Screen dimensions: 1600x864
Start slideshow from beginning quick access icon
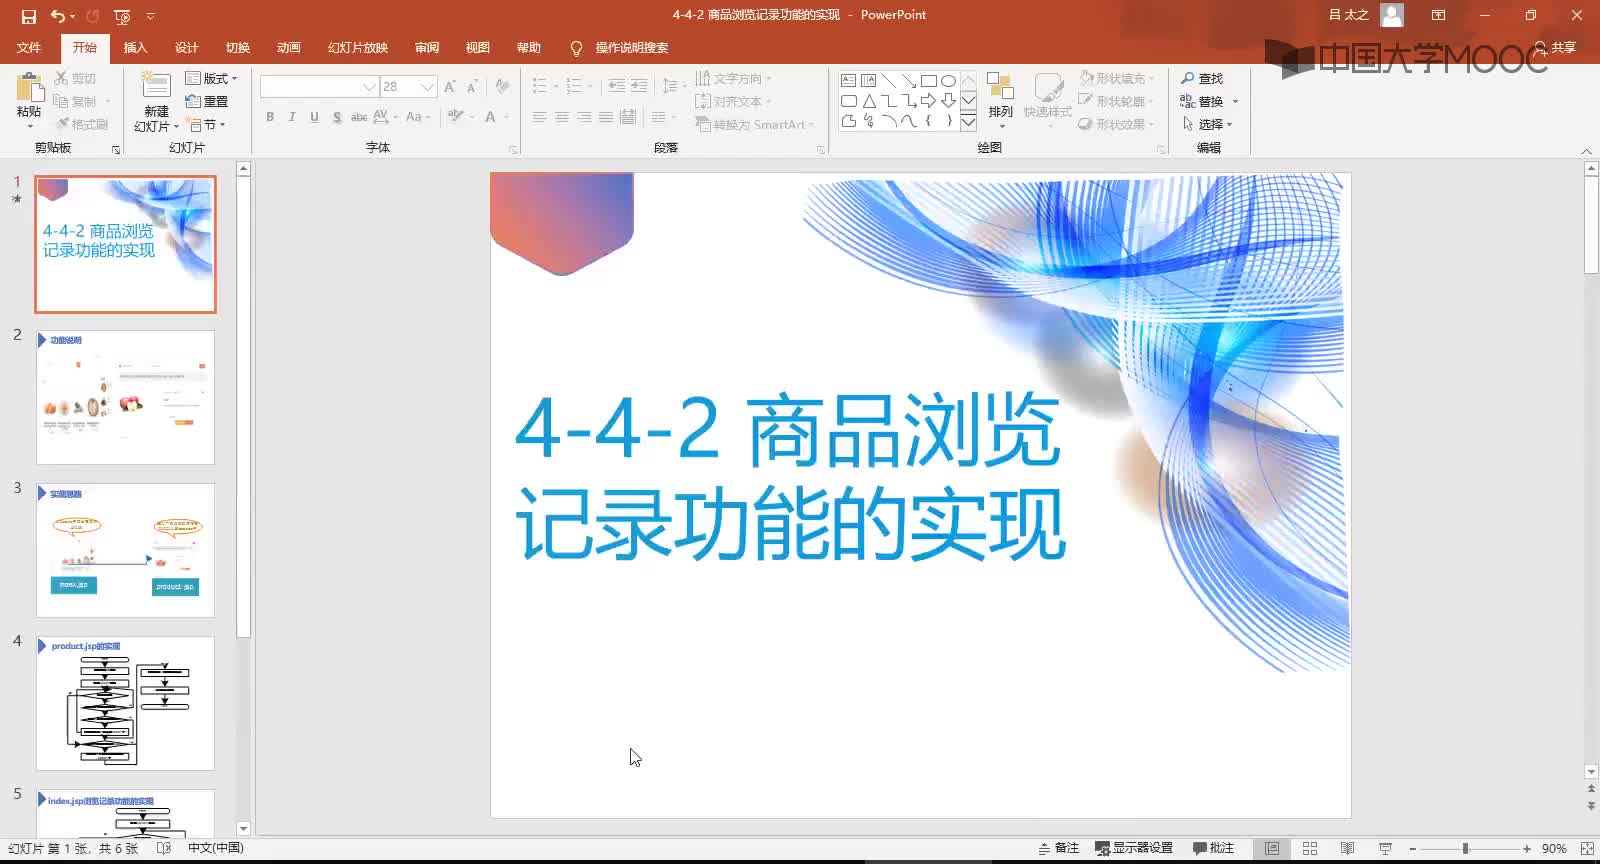click(x=122, y=16)
